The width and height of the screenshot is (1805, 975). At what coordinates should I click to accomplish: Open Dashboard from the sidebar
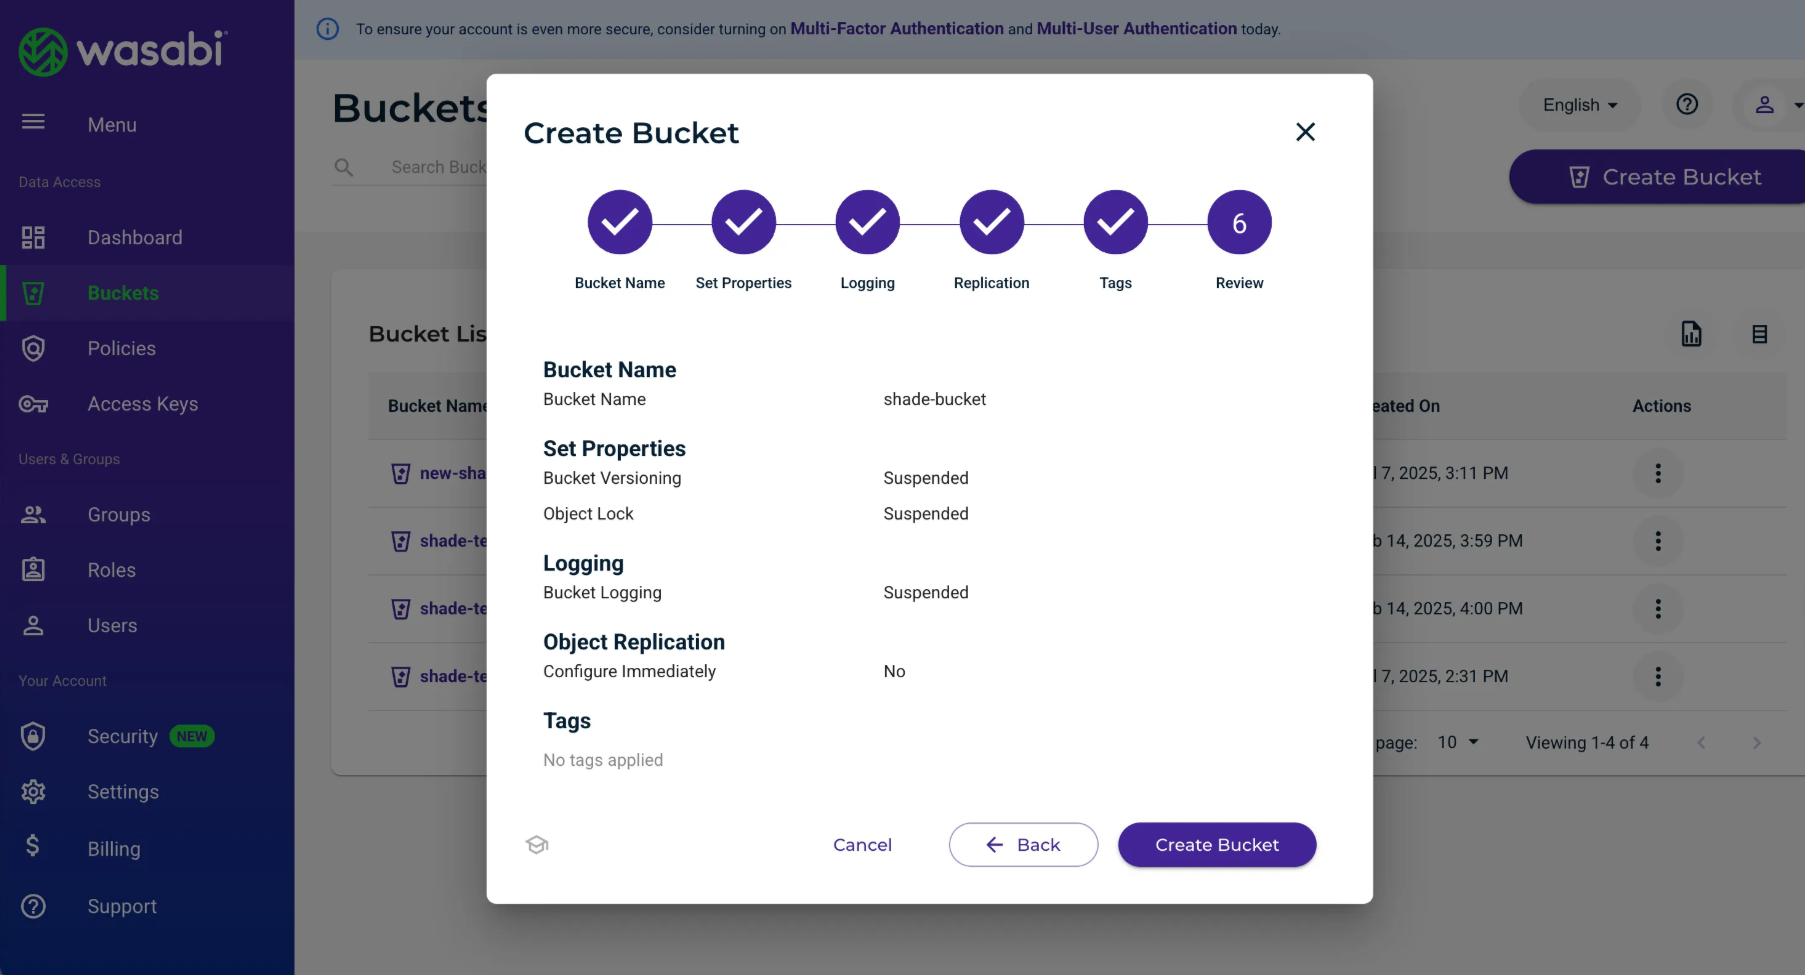click(135, 237)
